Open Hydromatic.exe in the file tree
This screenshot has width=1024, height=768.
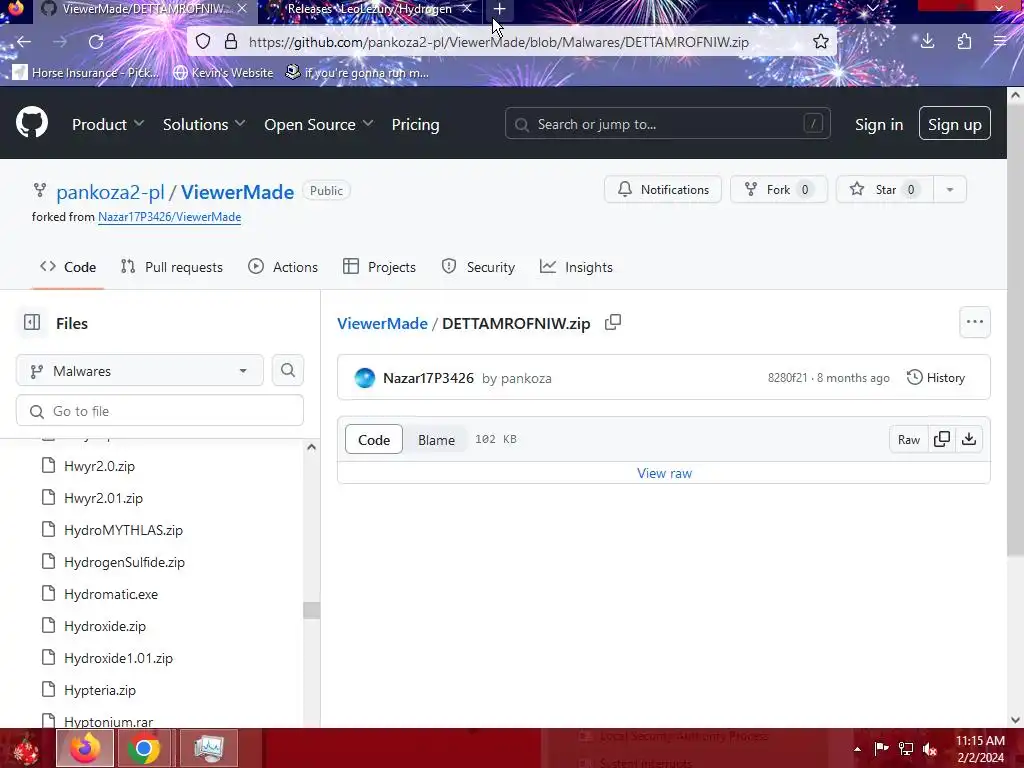[x=111, y=594]
